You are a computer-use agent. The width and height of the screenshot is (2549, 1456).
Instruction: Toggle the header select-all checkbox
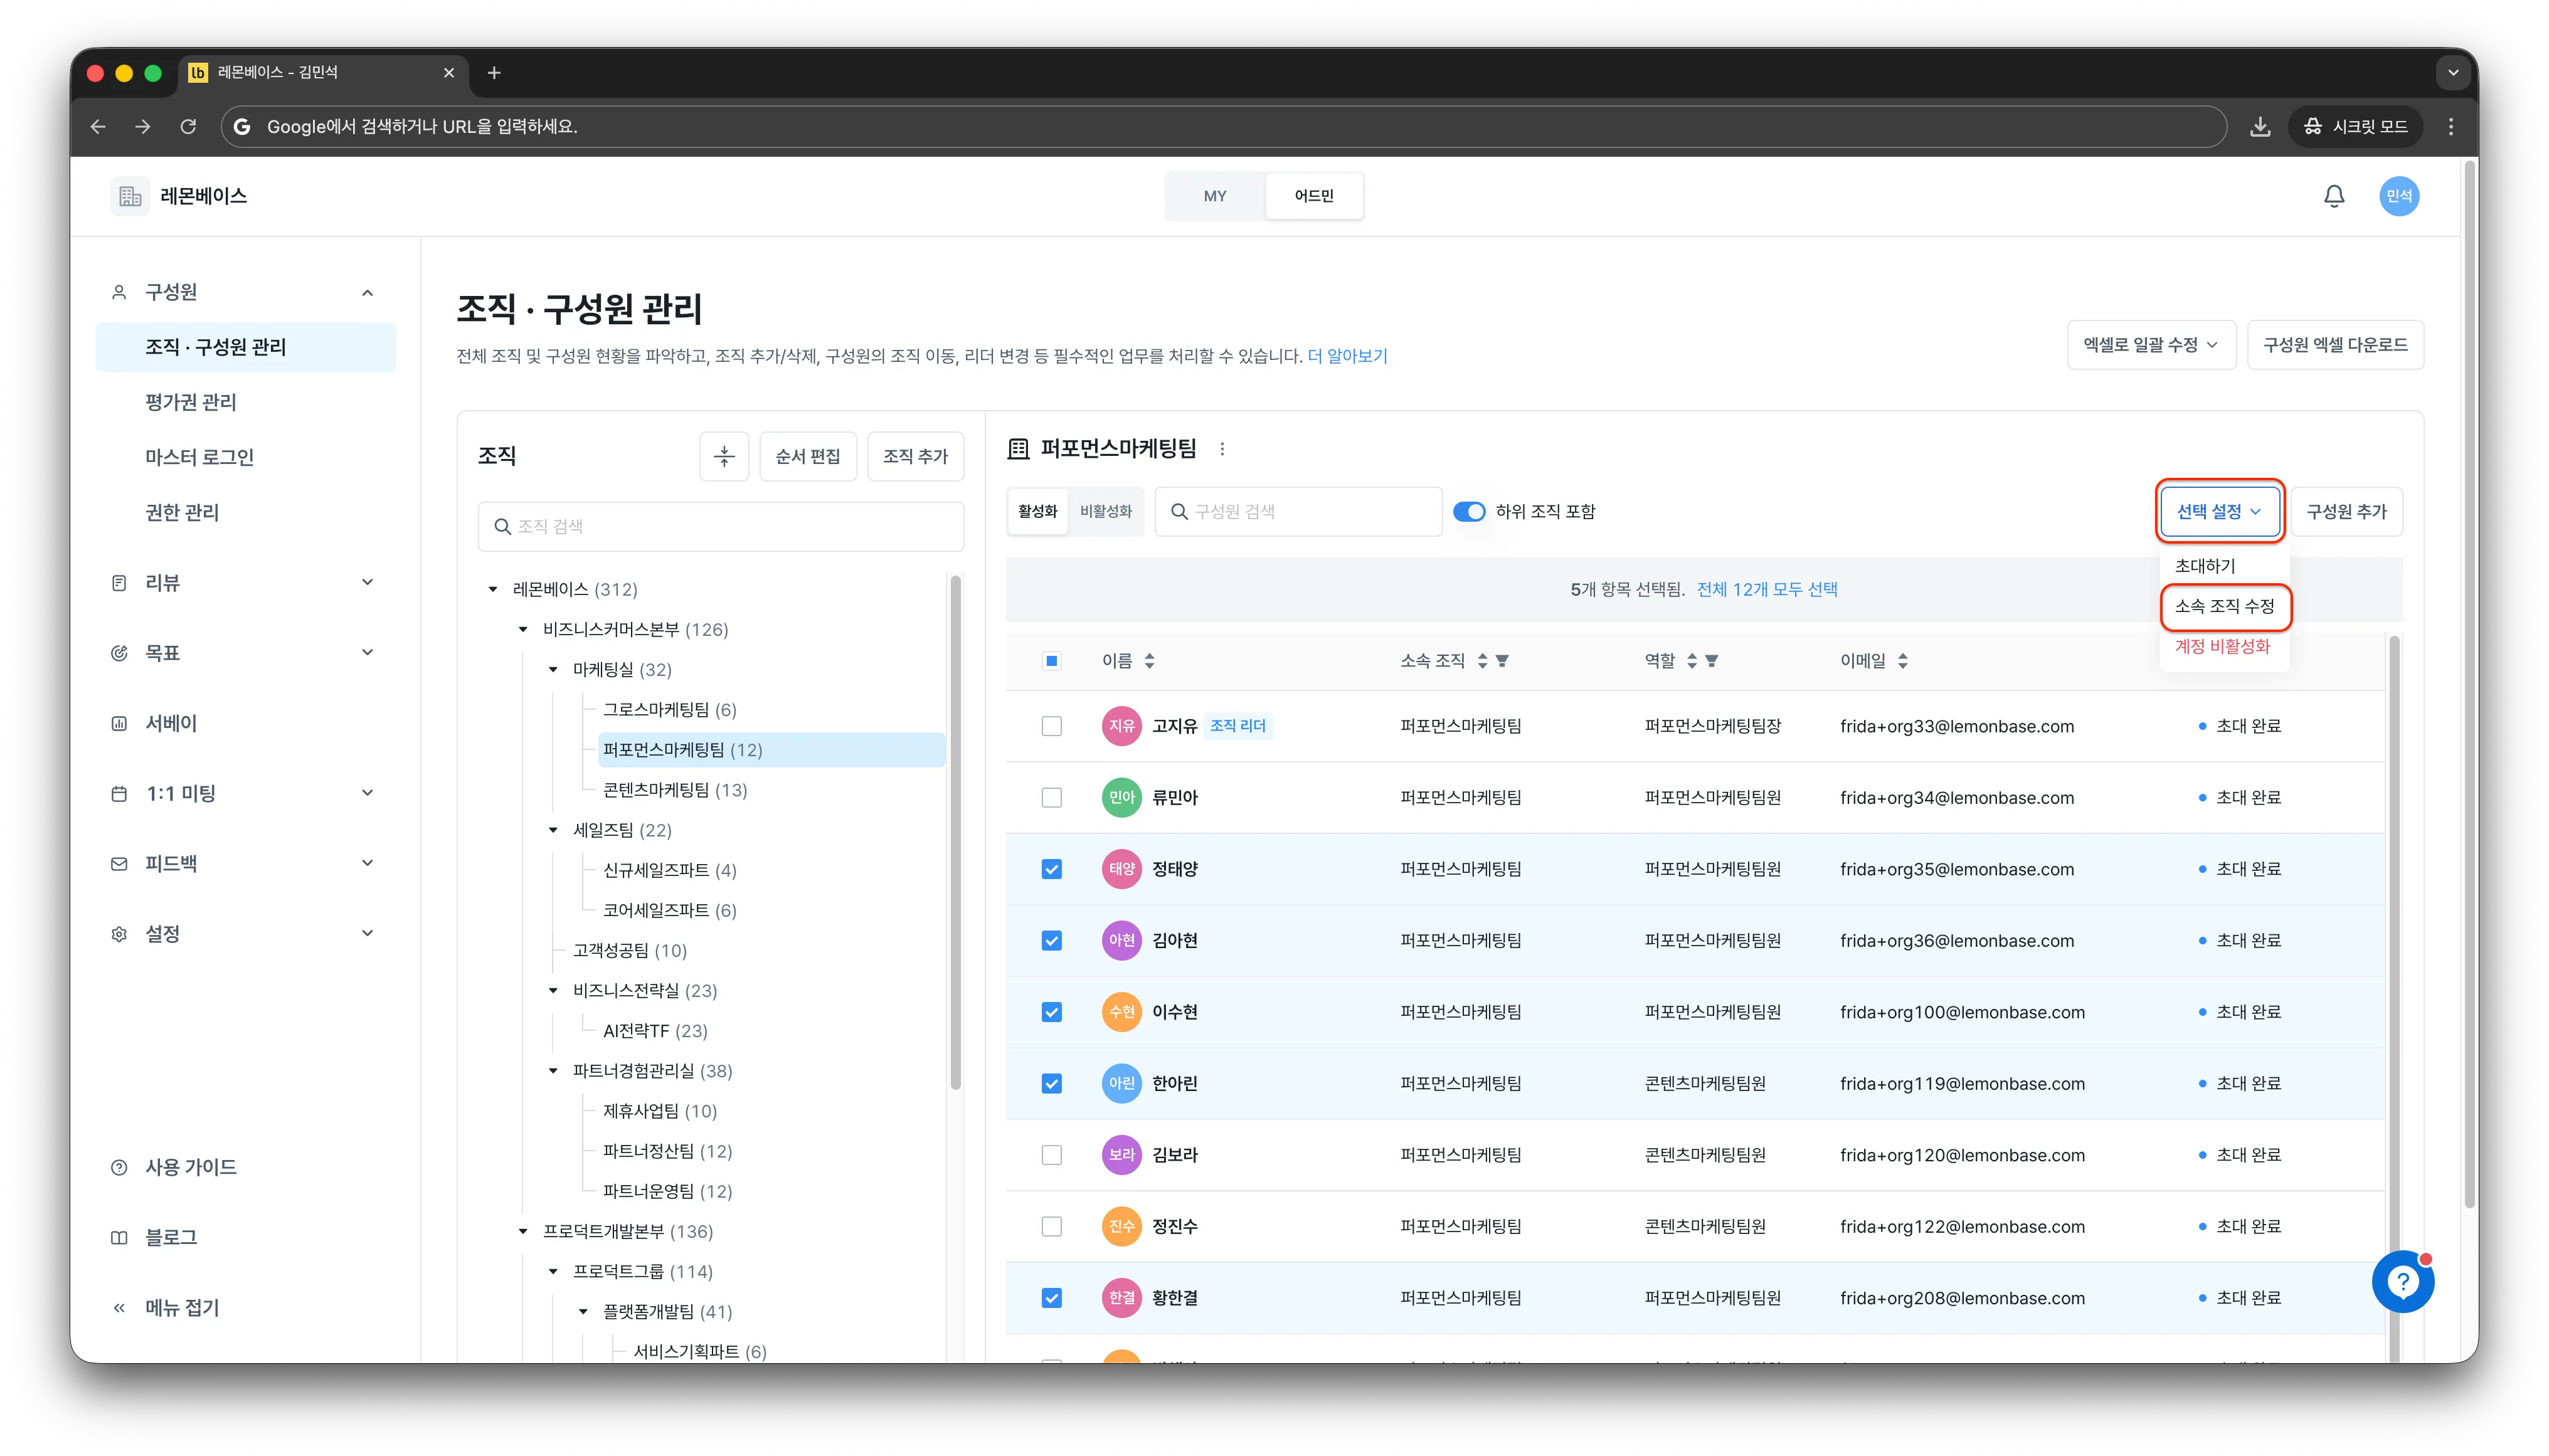coord(1051,661)
